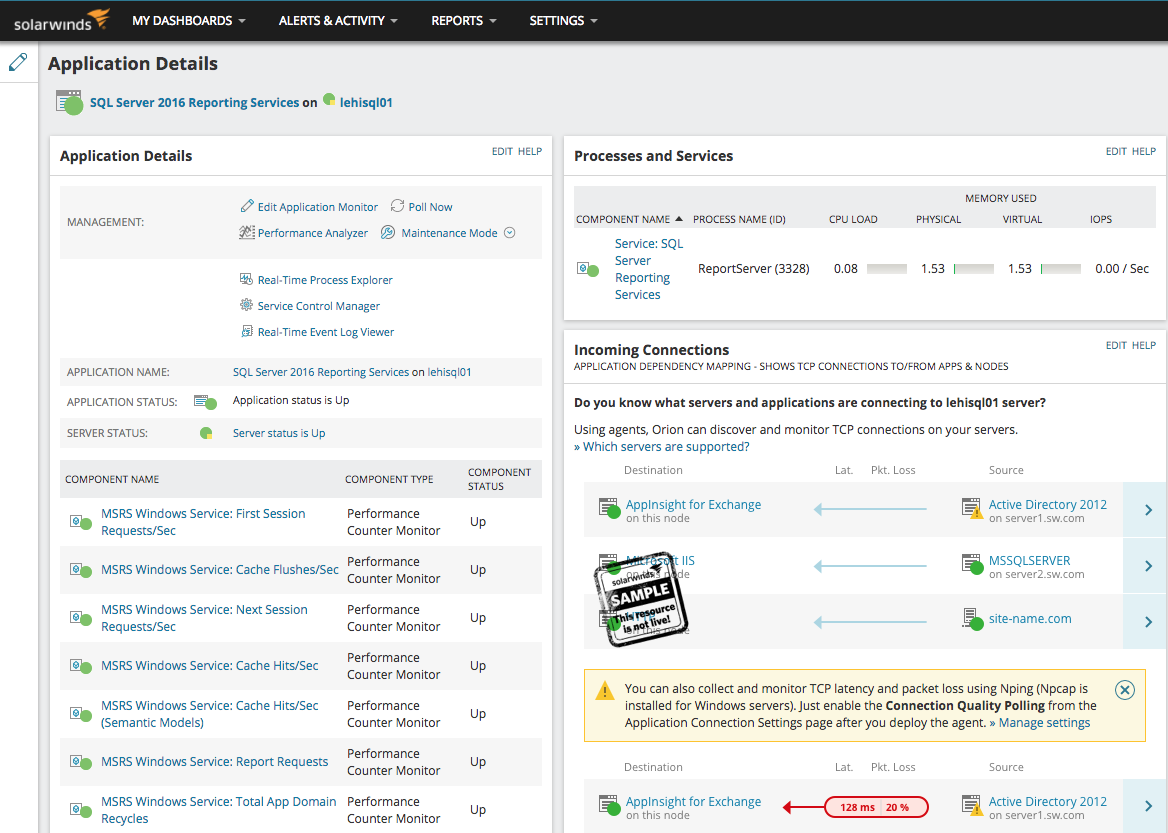The width and height of the screenshot is (1168, 833).
Task: Click the Manage settings link
Action: pos(1040,723)
